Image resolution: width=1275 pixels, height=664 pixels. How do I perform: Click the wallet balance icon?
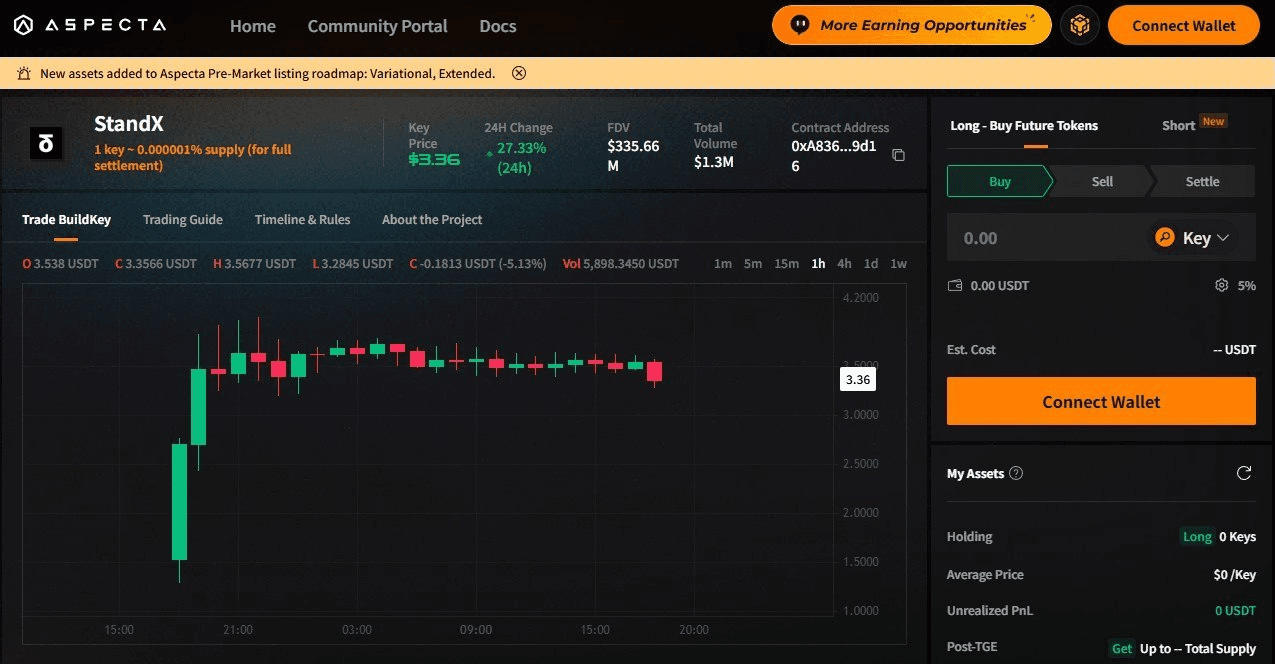pos(955,286)
